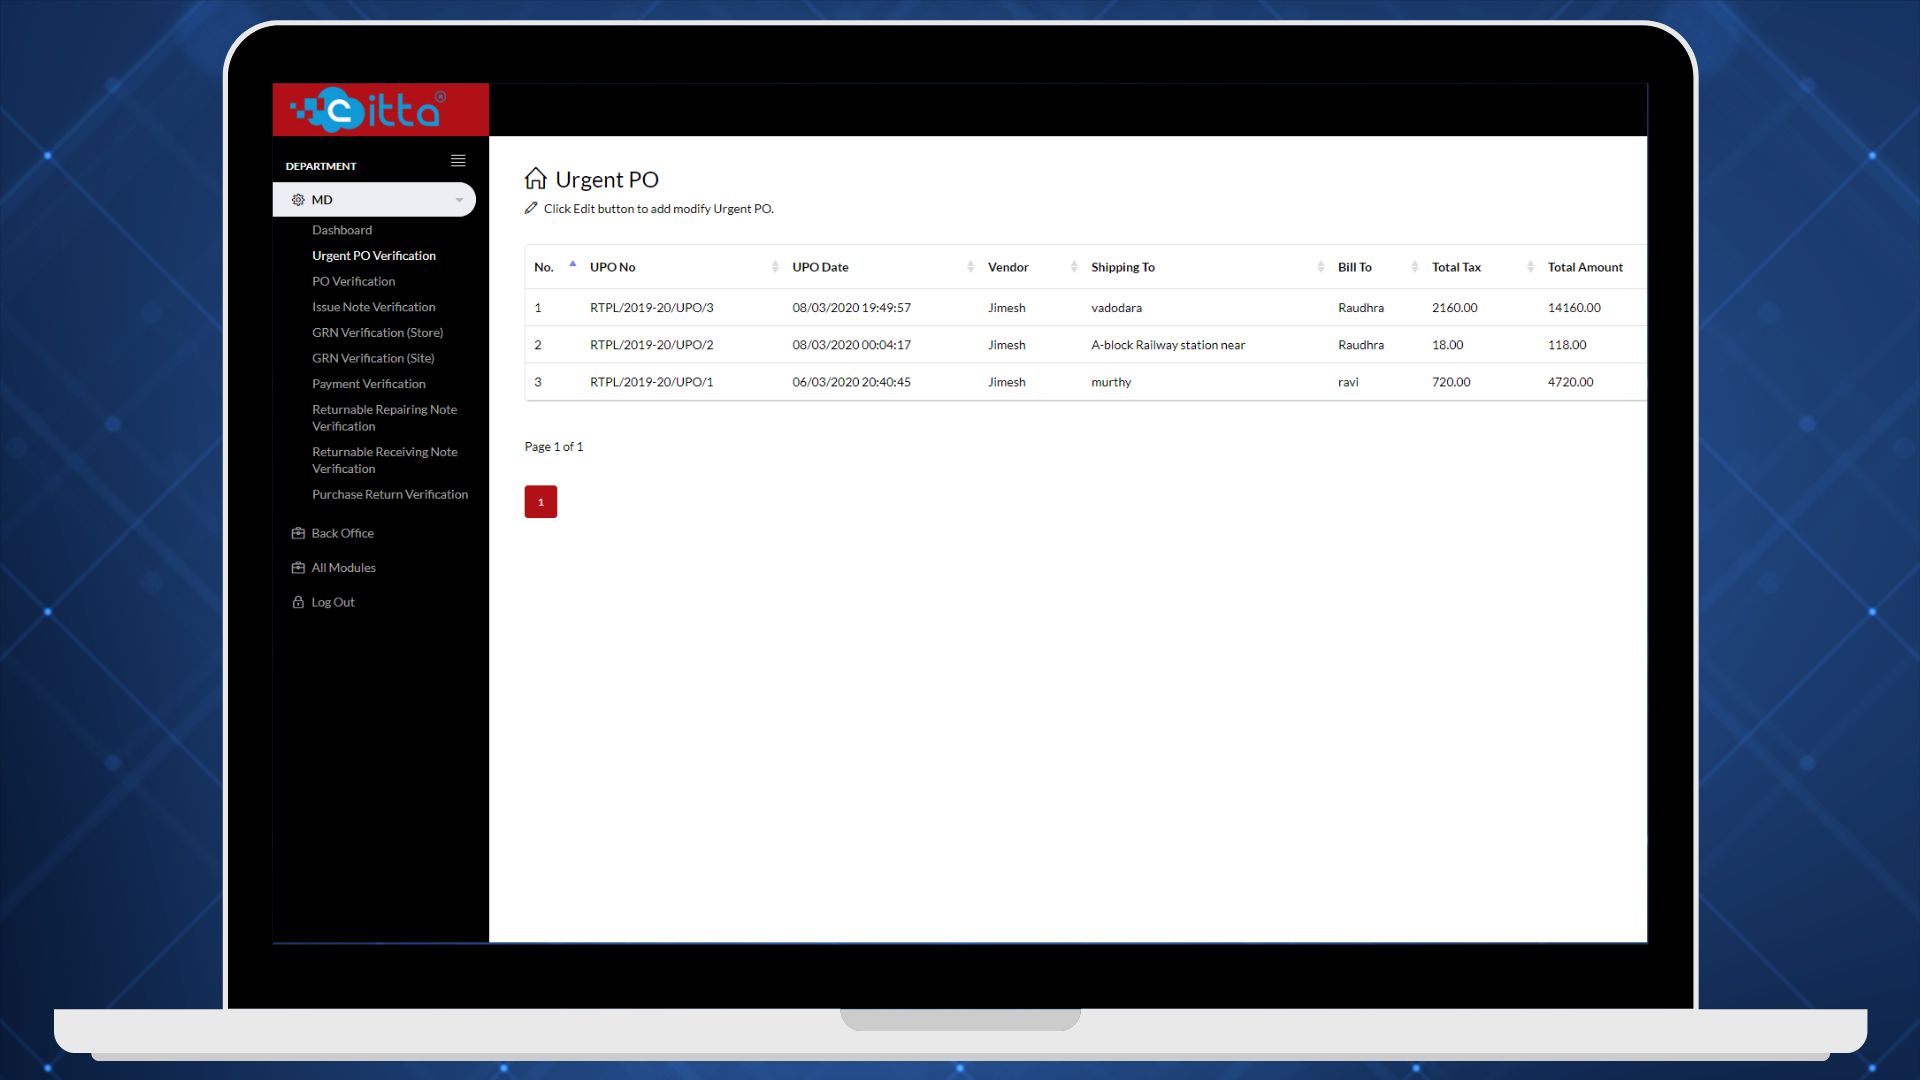Screen dimensions: 1920x1080
Task: Go to Purchase Return Verification
Action: [390, 495]
